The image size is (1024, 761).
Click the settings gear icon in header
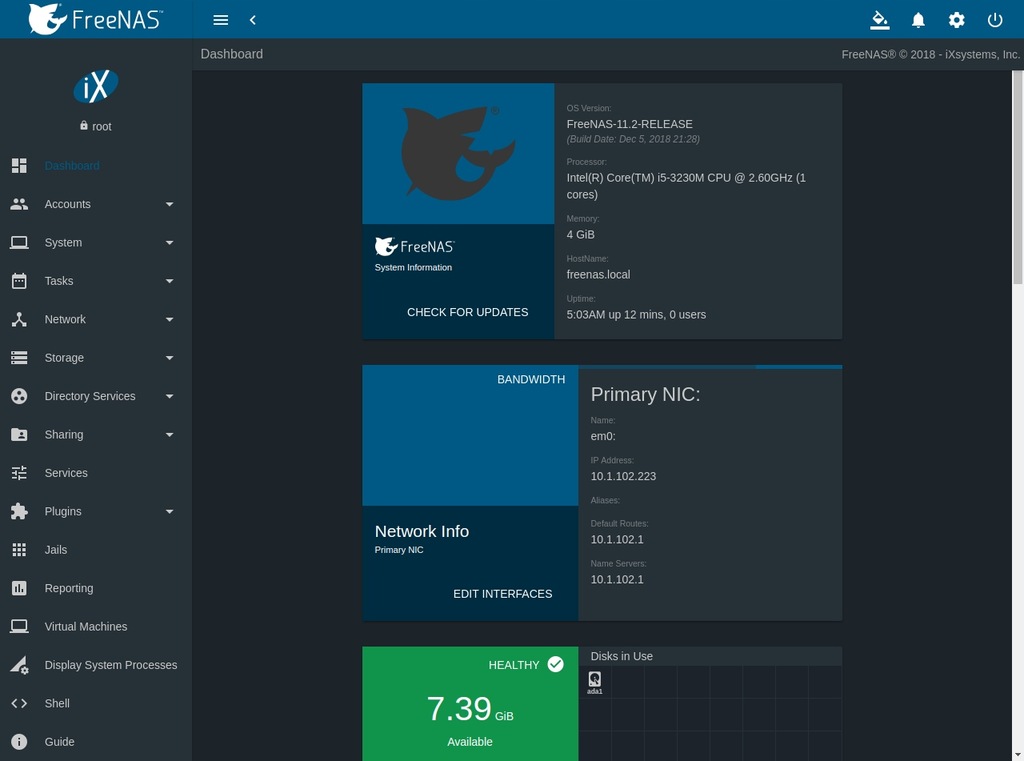(956, 20)
